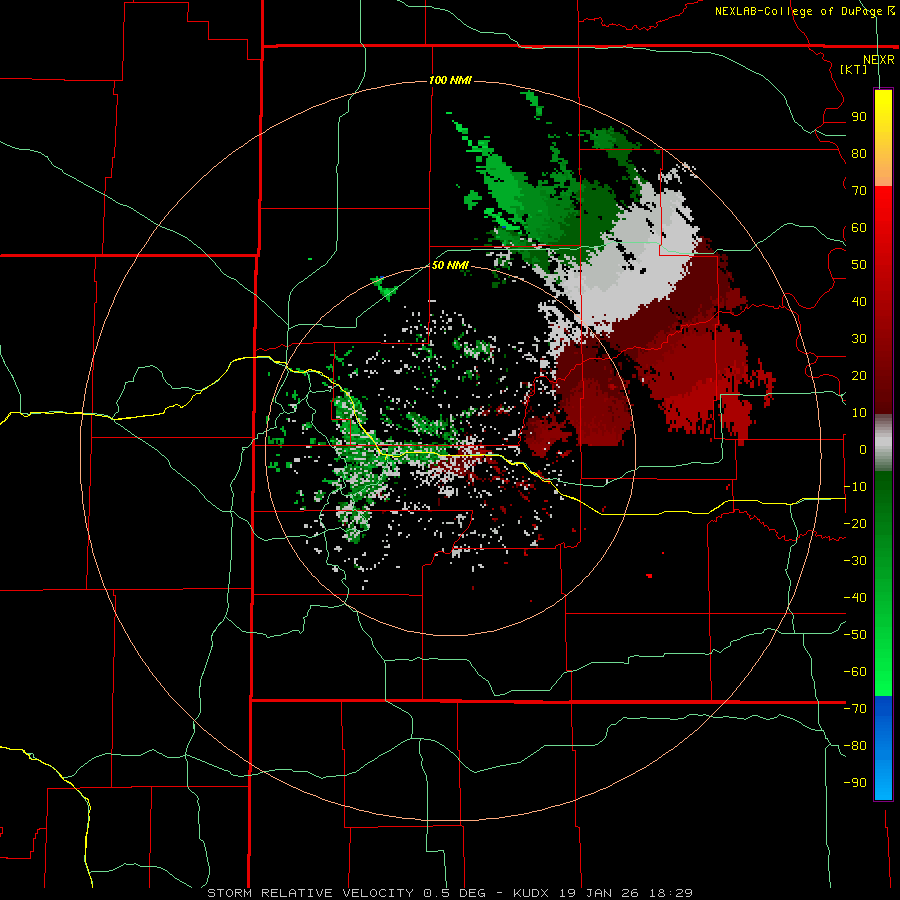Click the "50" value on the velocity scale
900x900 pixels.
[859, 265]
